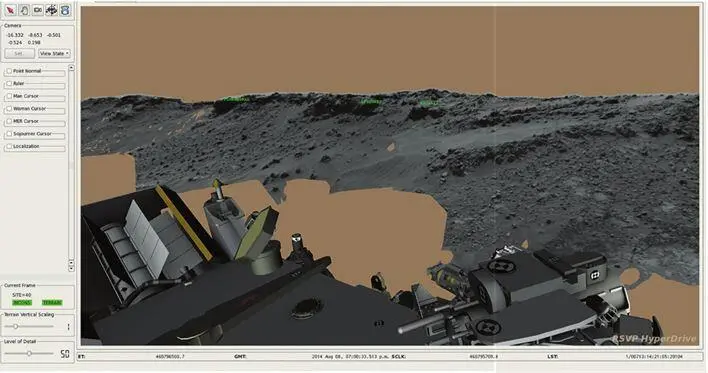
Task: Click the up arrow of options scrollbar
Action: tap(71, 68)
